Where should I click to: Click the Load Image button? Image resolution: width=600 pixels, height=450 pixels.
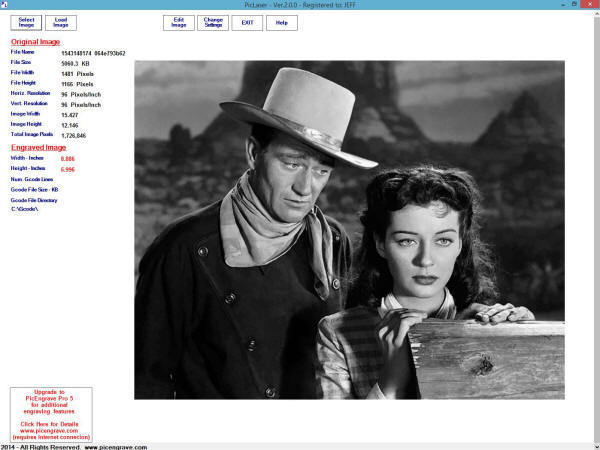click(61, 23)
